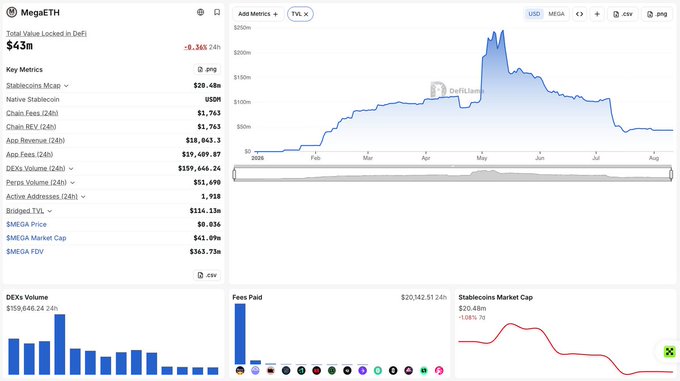Grab the left handle of date range slider

[x=235, y=174]
